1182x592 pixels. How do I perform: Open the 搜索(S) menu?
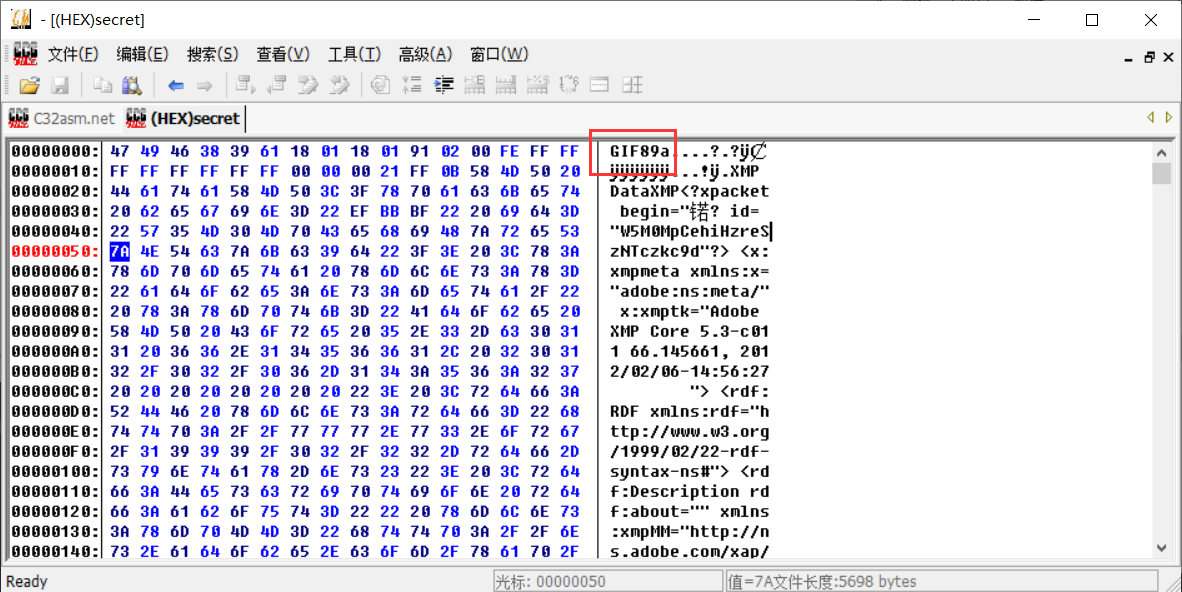213,54
